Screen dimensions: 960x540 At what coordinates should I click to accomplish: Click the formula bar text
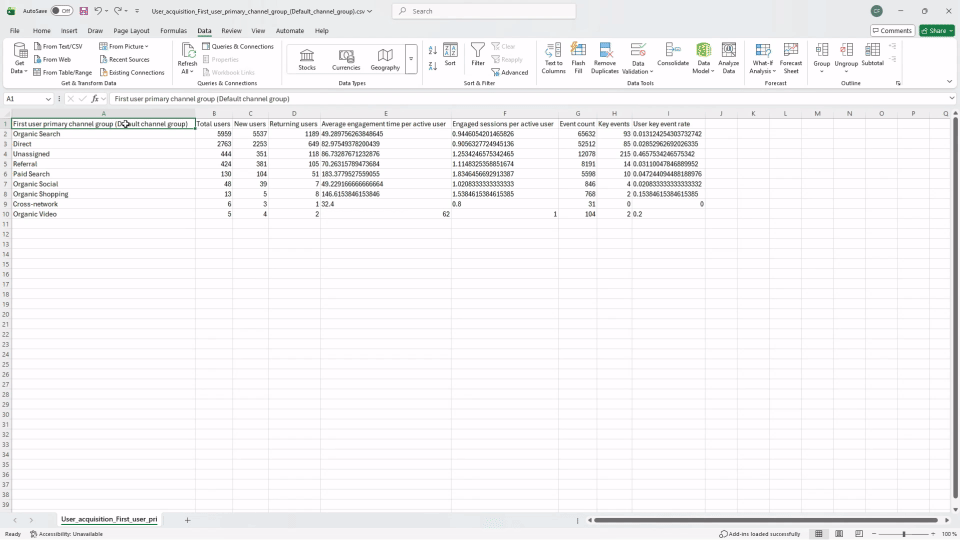[201, 99]
